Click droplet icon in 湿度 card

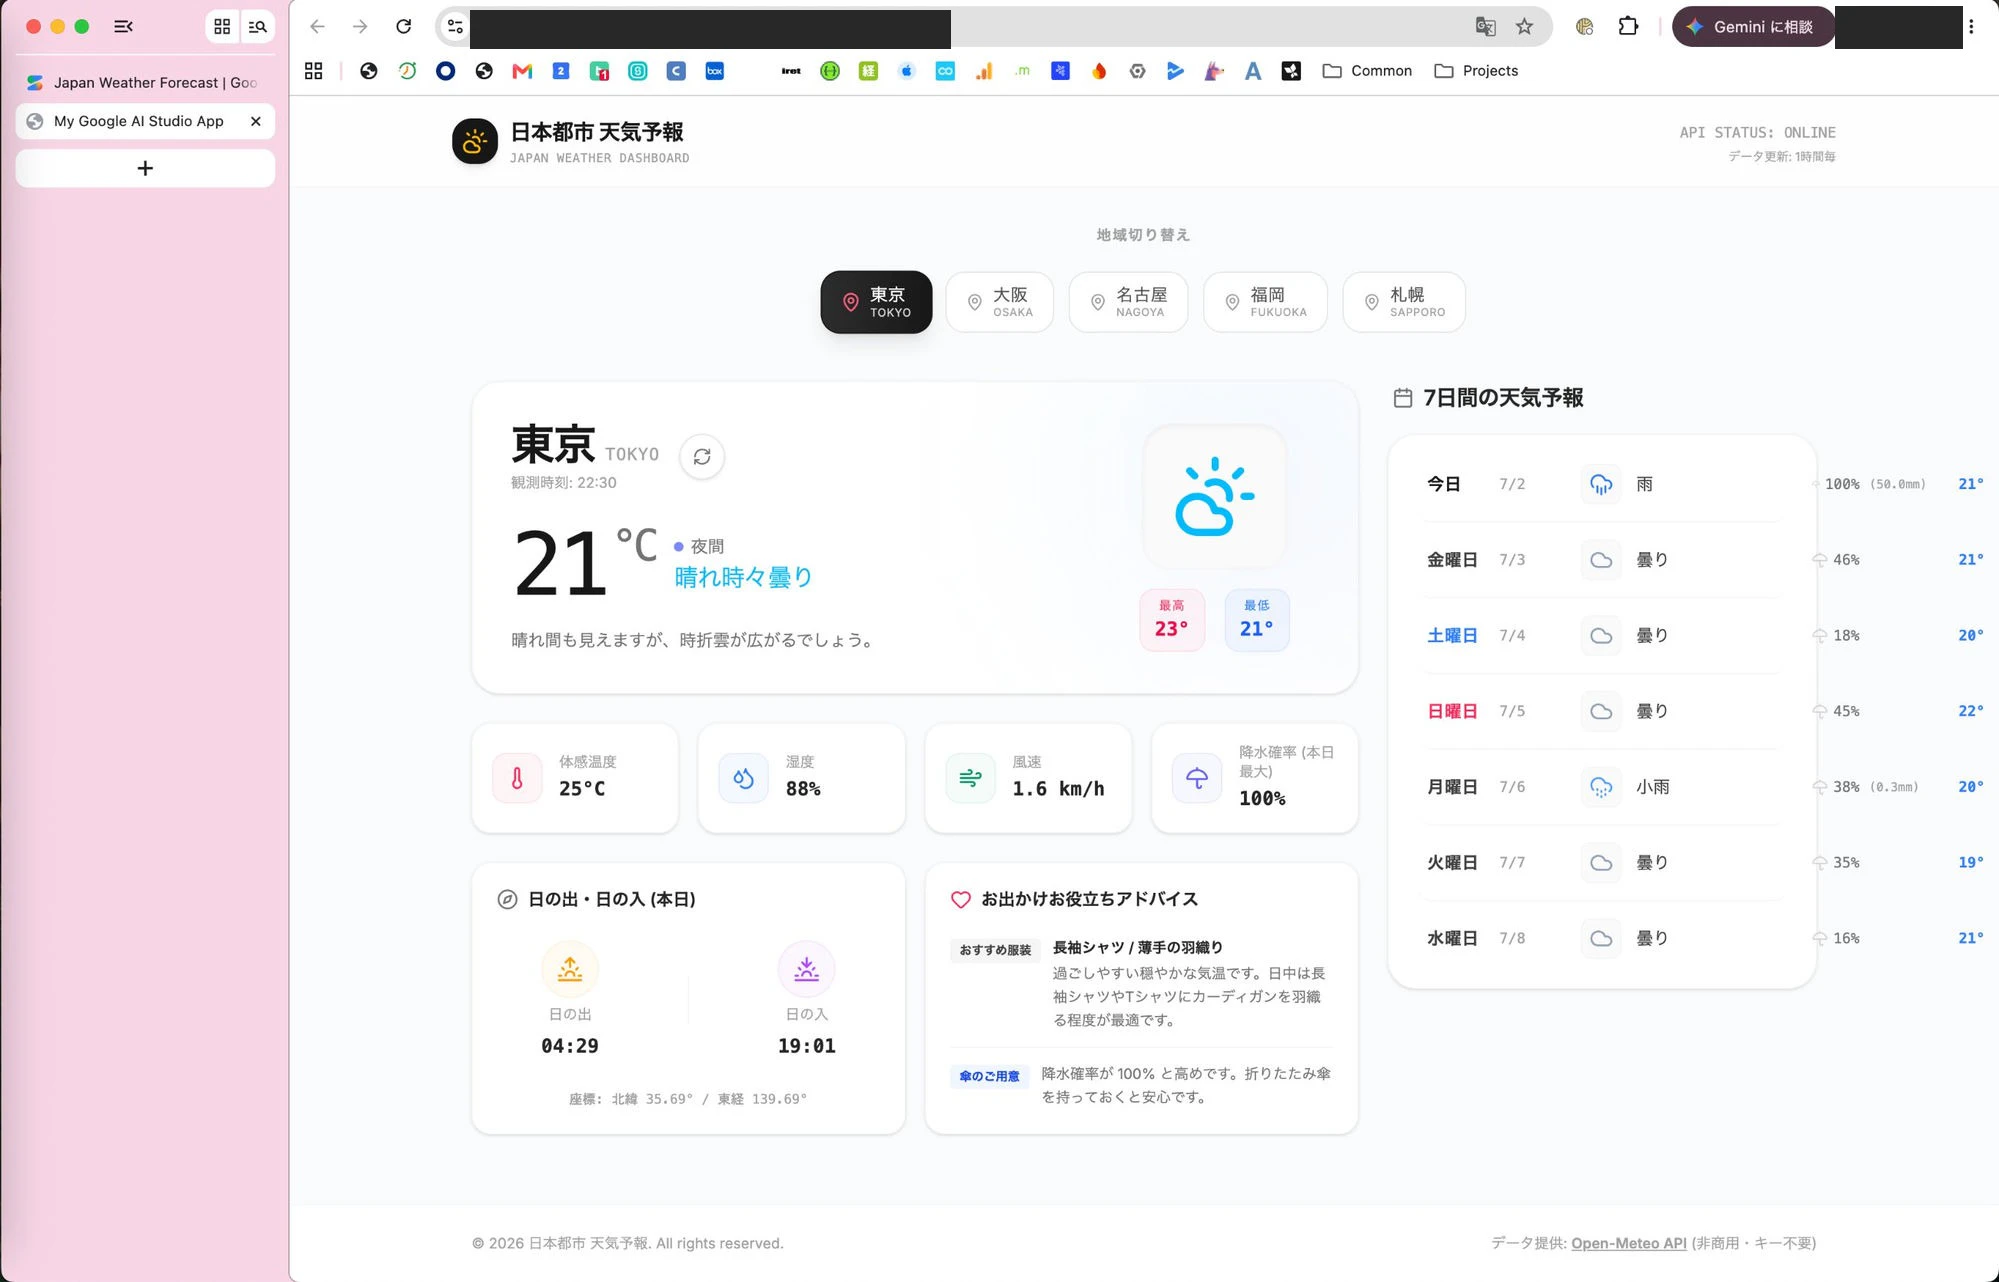tap(743, 778)
